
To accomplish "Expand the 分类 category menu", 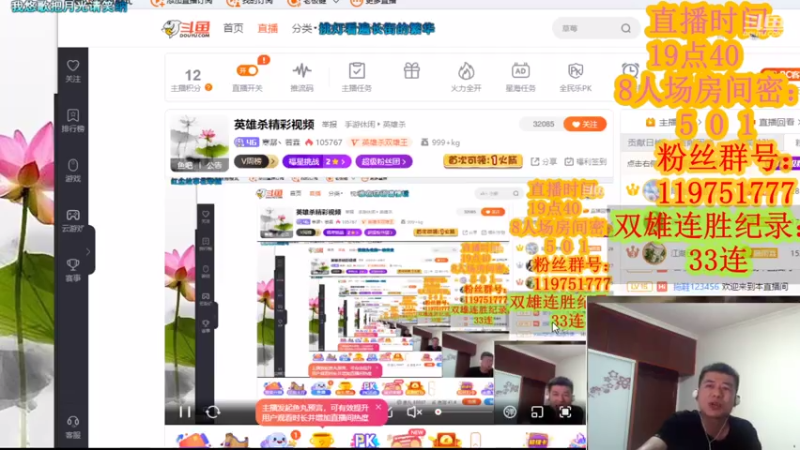I will [x=303, y=29].
